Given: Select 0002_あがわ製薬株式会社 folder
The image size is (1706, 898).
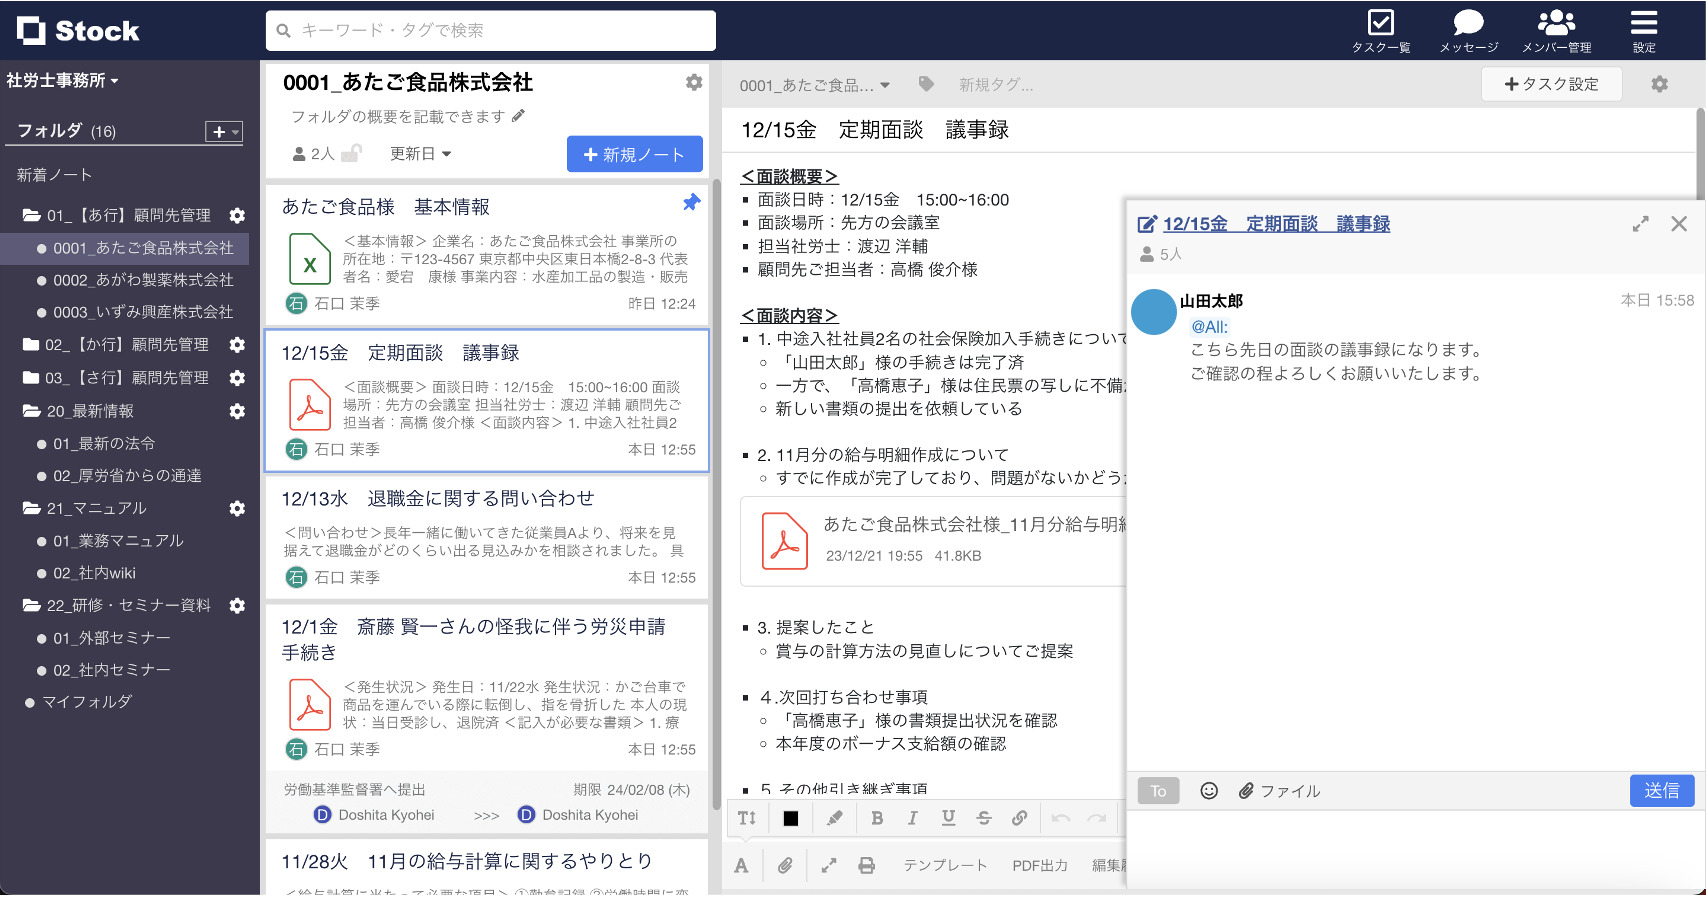Looking at the screenshot, I should (143, 280).
